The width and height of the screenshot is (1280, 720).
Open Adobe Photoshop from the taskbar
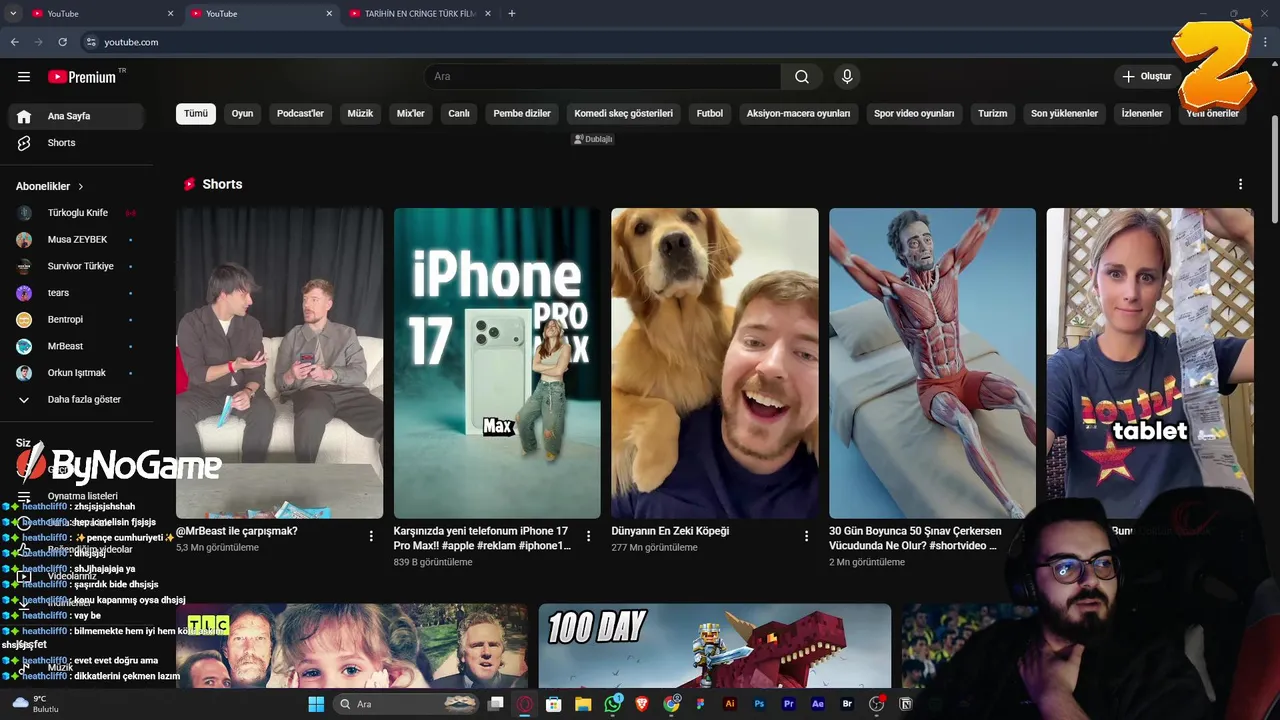(759, 704)
